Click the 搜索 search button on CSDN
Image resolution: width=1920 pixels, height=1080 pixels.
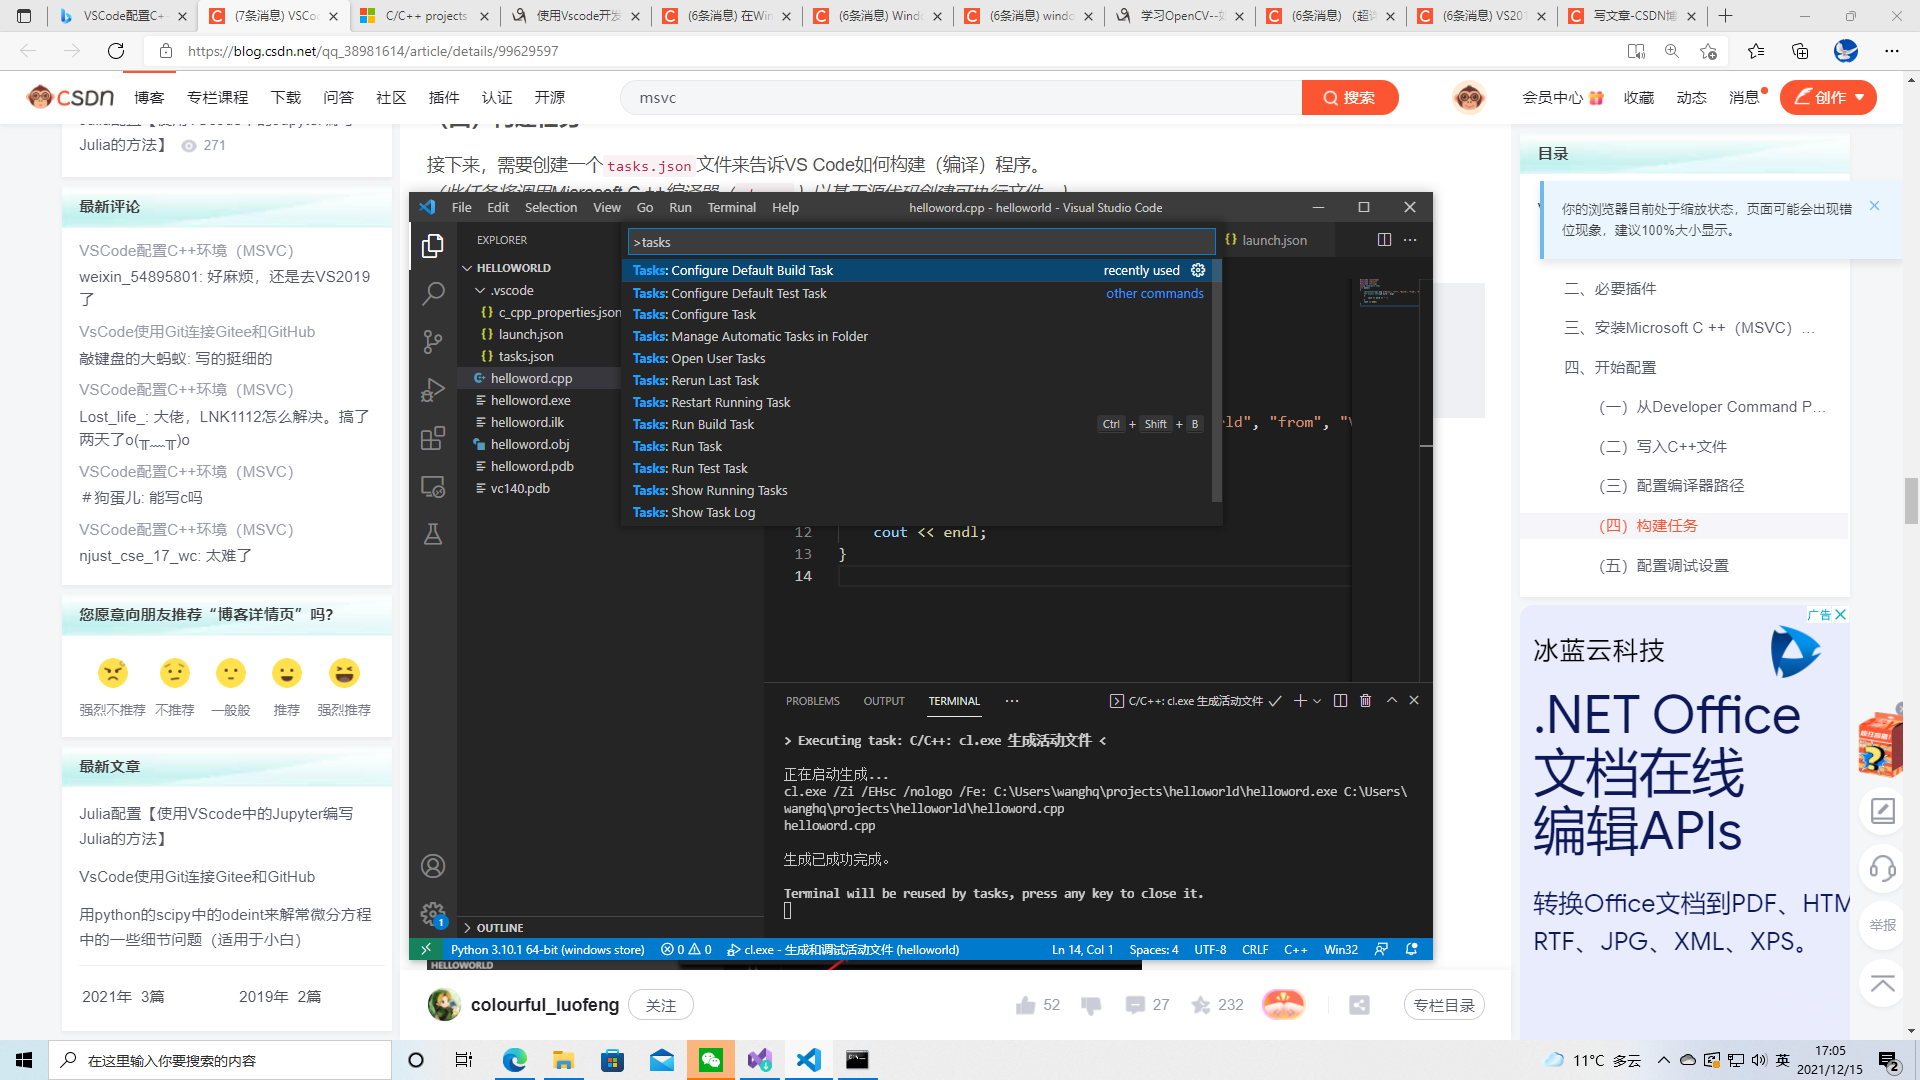(x=1350, y=97)
